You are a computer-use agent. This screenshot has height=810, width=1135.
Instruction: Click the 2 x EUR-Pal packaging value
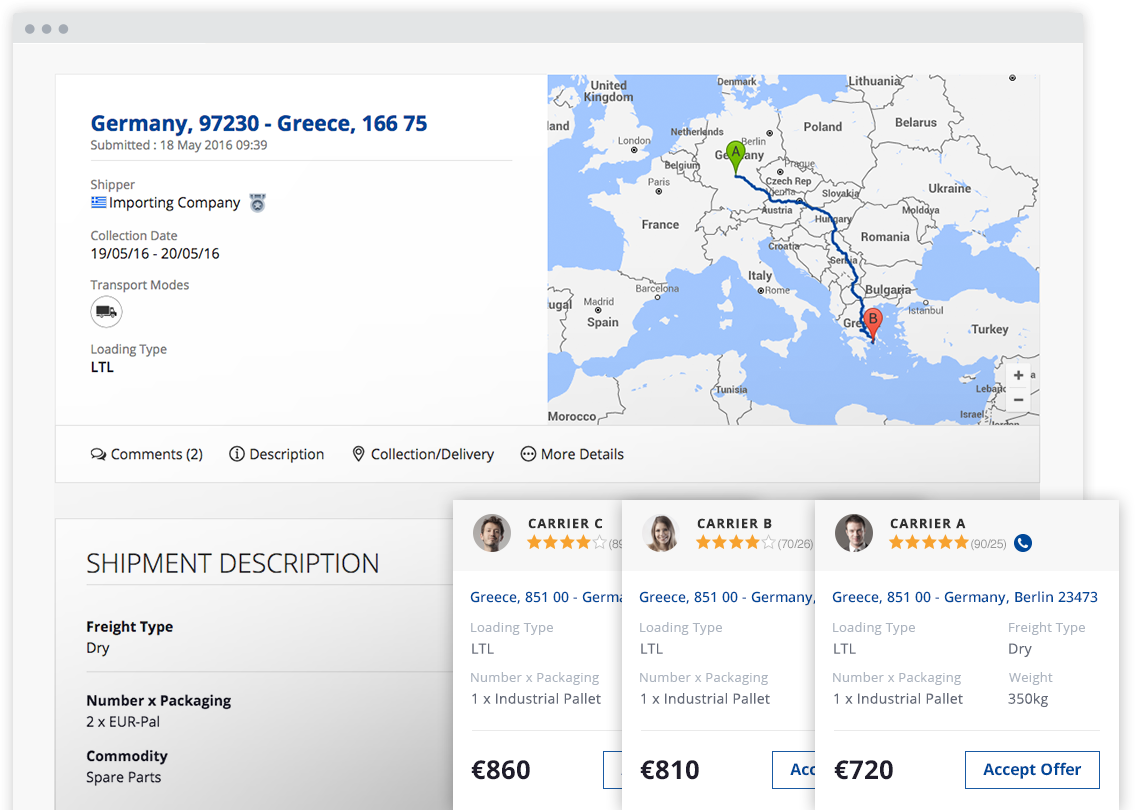[x=123, y=722]
